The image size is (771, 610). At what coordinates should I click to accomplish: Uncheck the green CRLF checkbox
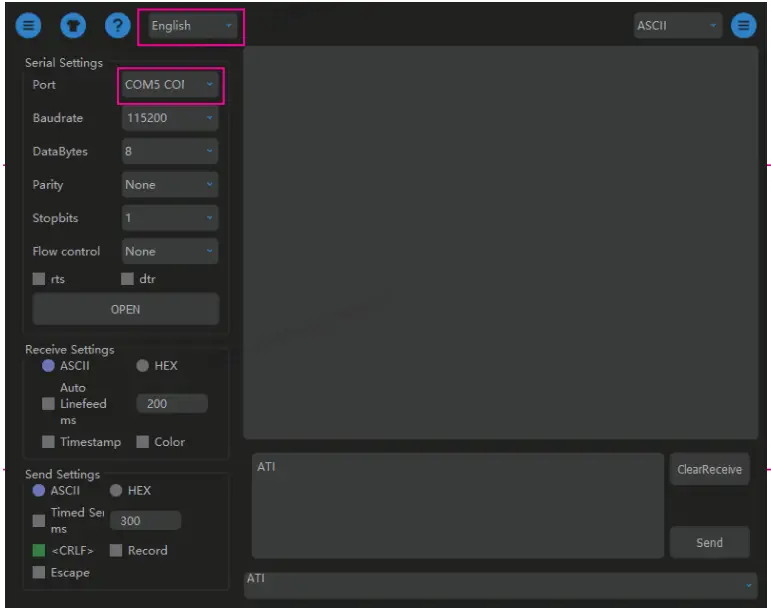(38, 551)
